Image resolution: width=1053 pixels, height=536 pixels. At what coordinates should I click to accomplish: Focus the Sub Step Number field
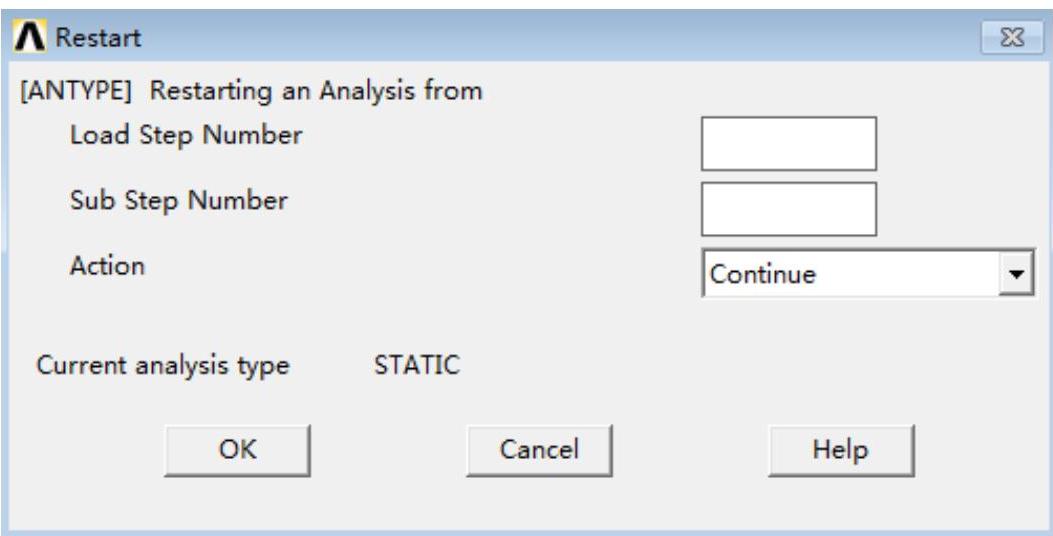(x=788, y=209)
